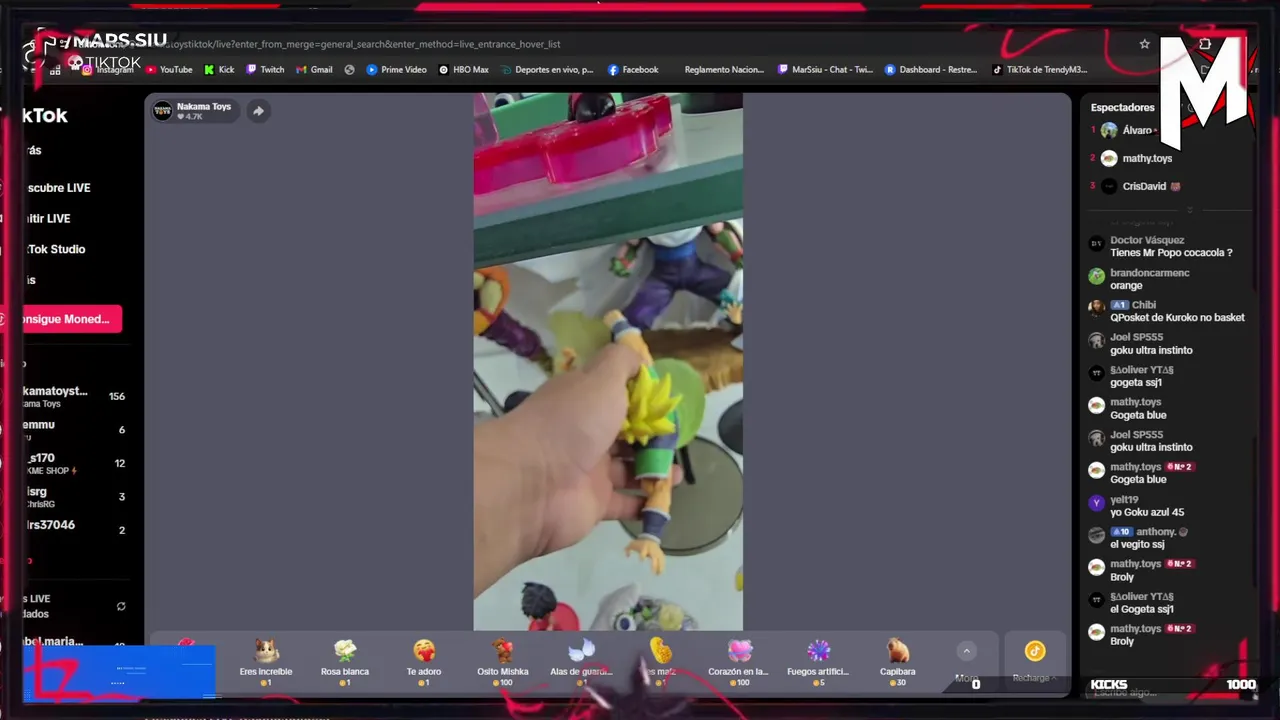Expand more gifts with the More arrow
1280x720 pixels.
966,651
